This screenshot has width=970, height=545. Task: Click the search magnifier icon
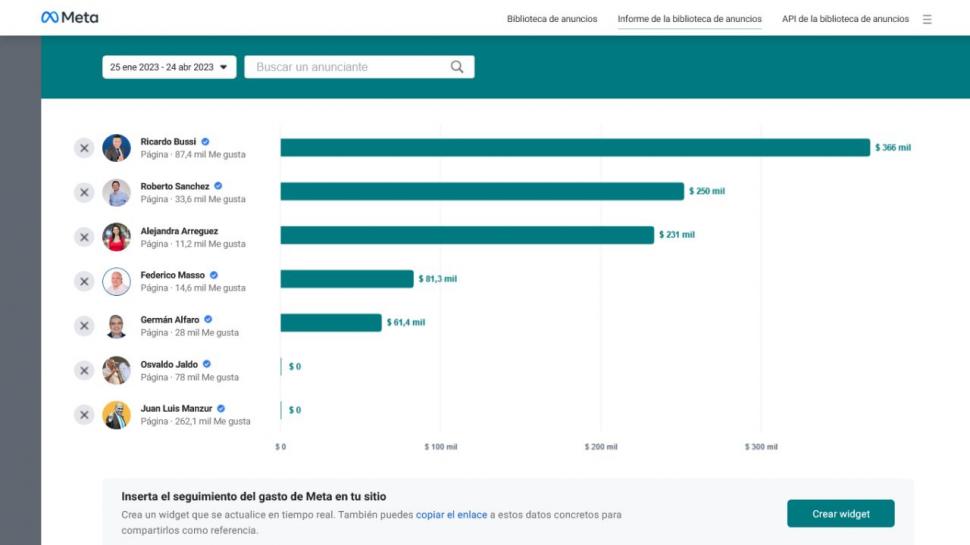click(x=457, y=67)
